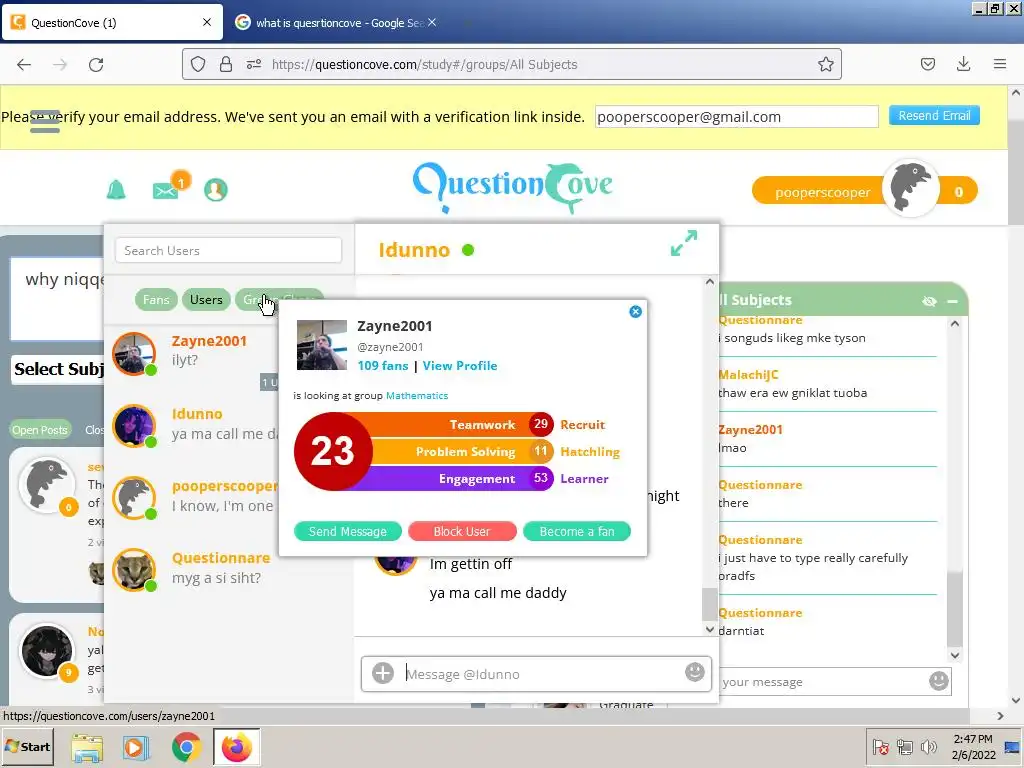The image size is (1024, 768).
Task: Open the Mathematics group link
Action: [x=417, y=396]
